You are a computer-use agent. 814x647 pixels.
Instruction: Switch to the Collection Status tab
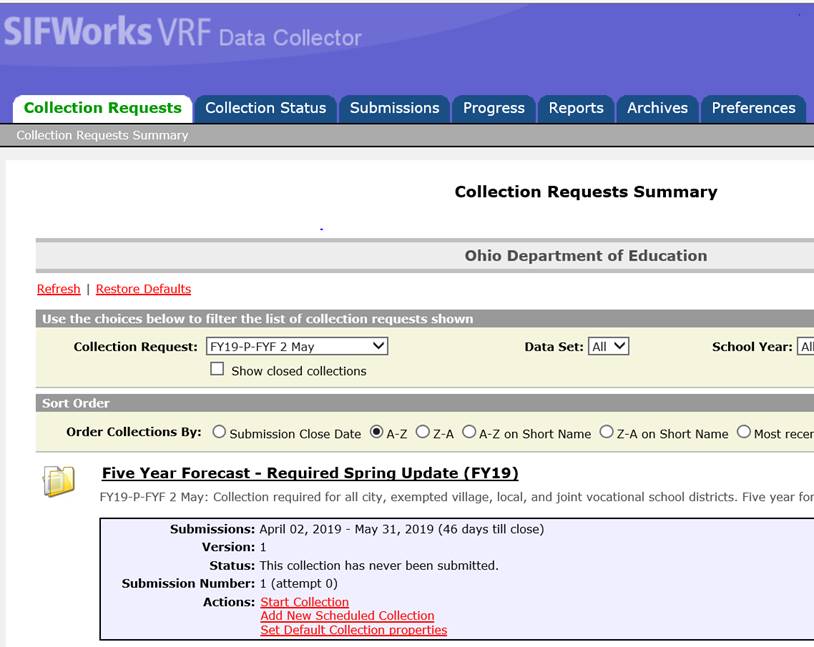265,108
